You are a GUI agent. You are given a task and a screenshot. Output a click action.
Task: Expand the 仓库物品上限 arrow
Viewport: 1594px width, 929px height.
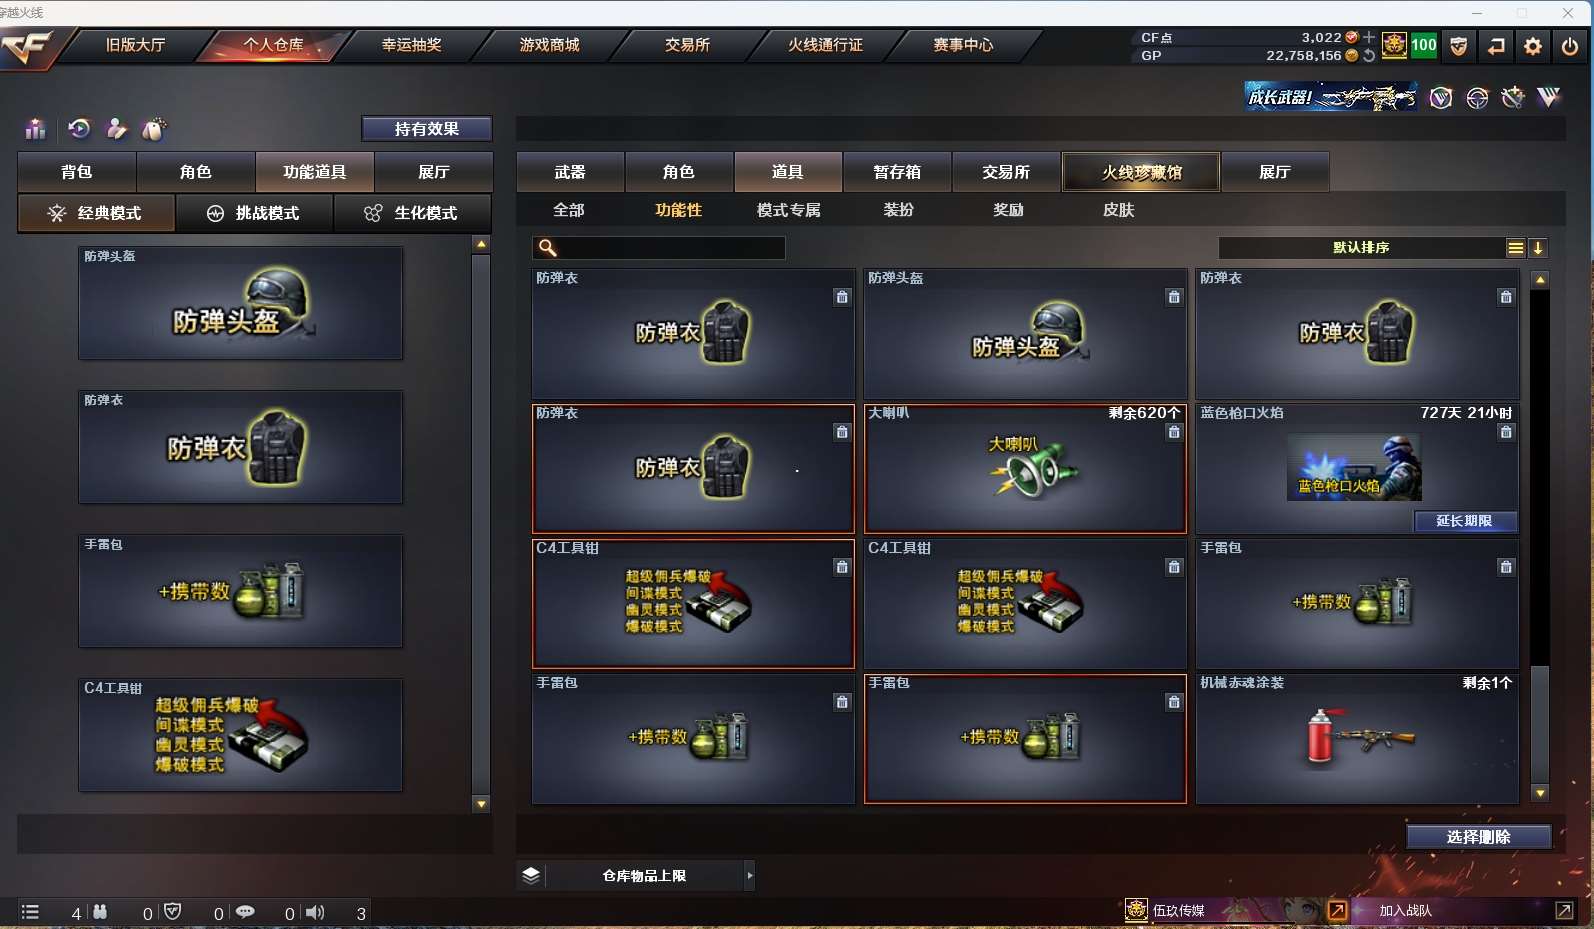750,876
